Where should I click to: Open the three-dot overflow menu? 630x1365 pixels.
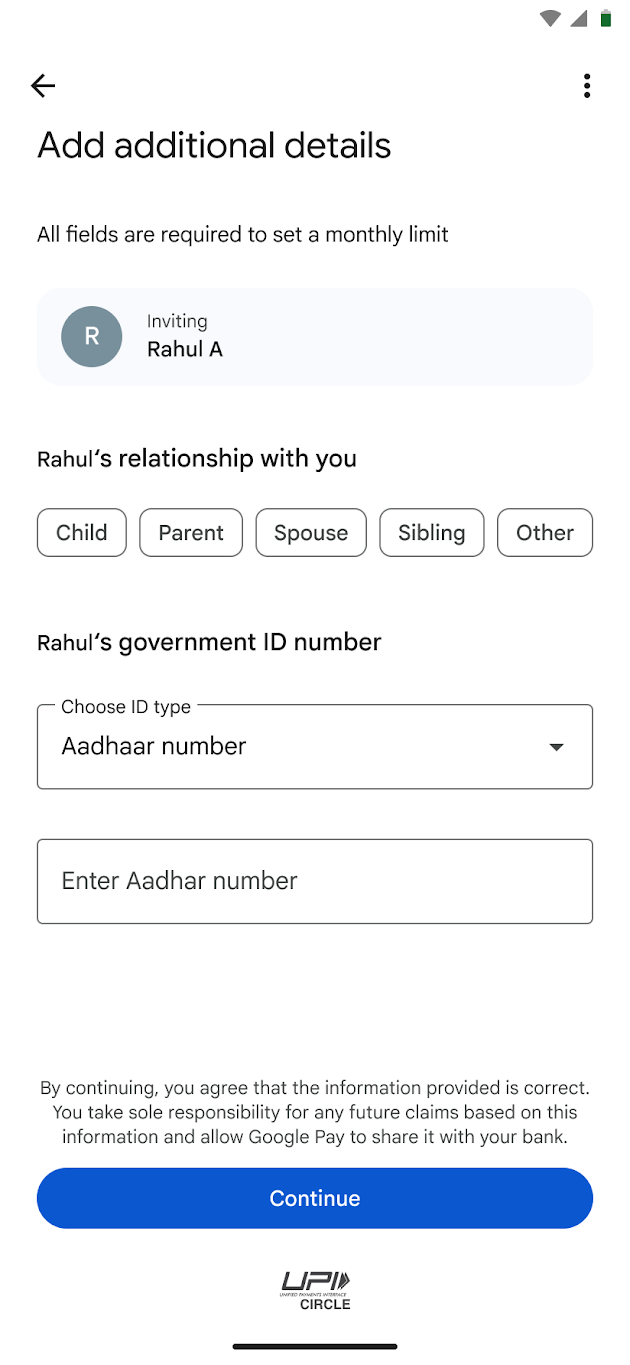[x=587, y=86]
